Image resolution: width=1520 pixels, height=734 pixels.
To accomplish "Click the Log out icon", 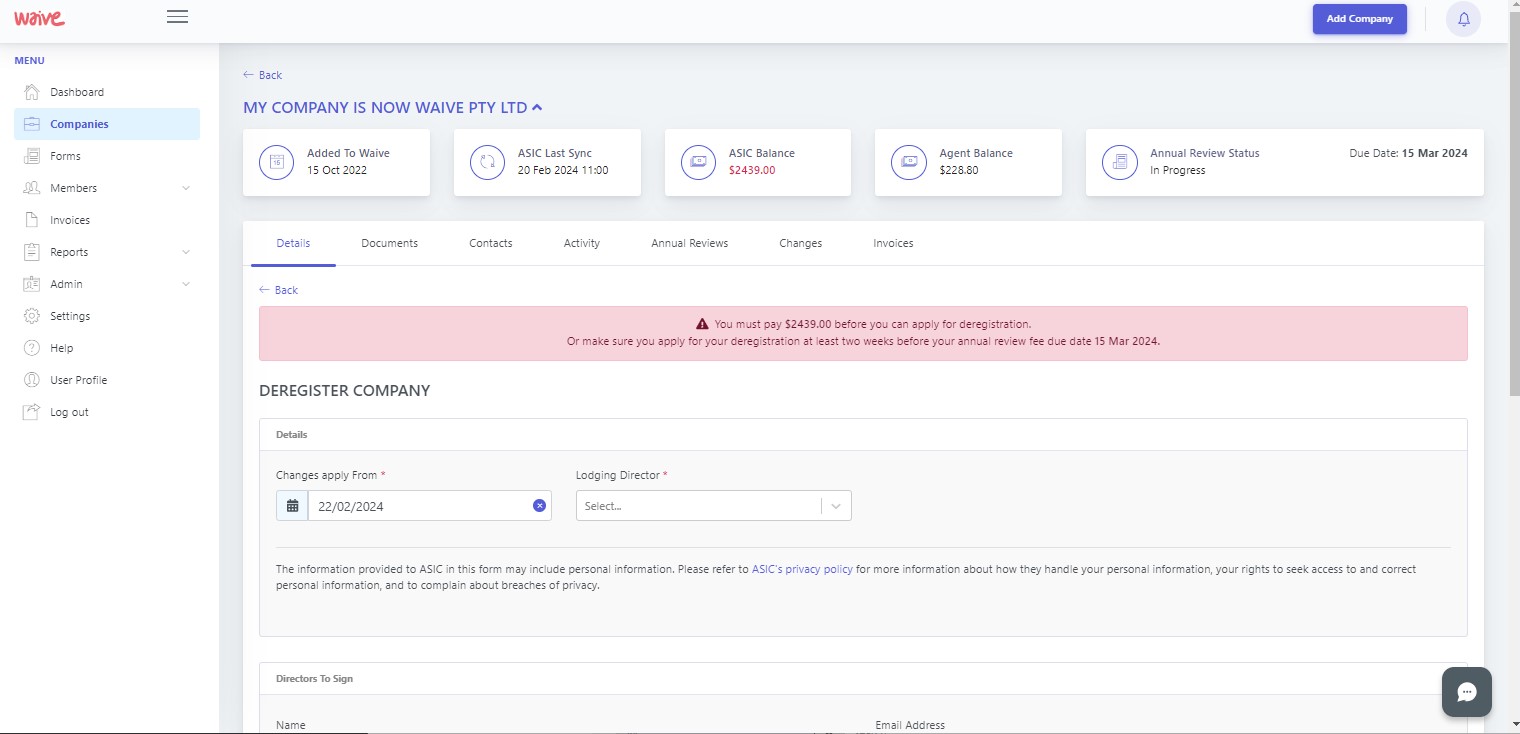I will click(x=31, y=412).
